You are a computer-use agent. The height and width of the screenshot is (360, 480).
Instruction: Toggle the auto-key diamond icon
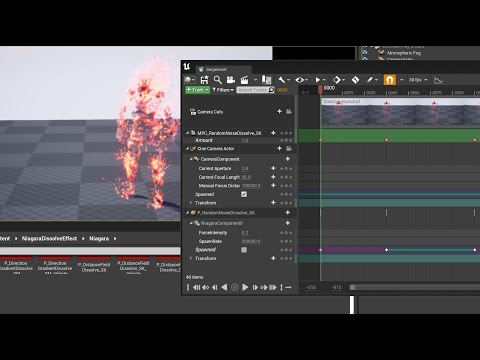pos(355,80)
